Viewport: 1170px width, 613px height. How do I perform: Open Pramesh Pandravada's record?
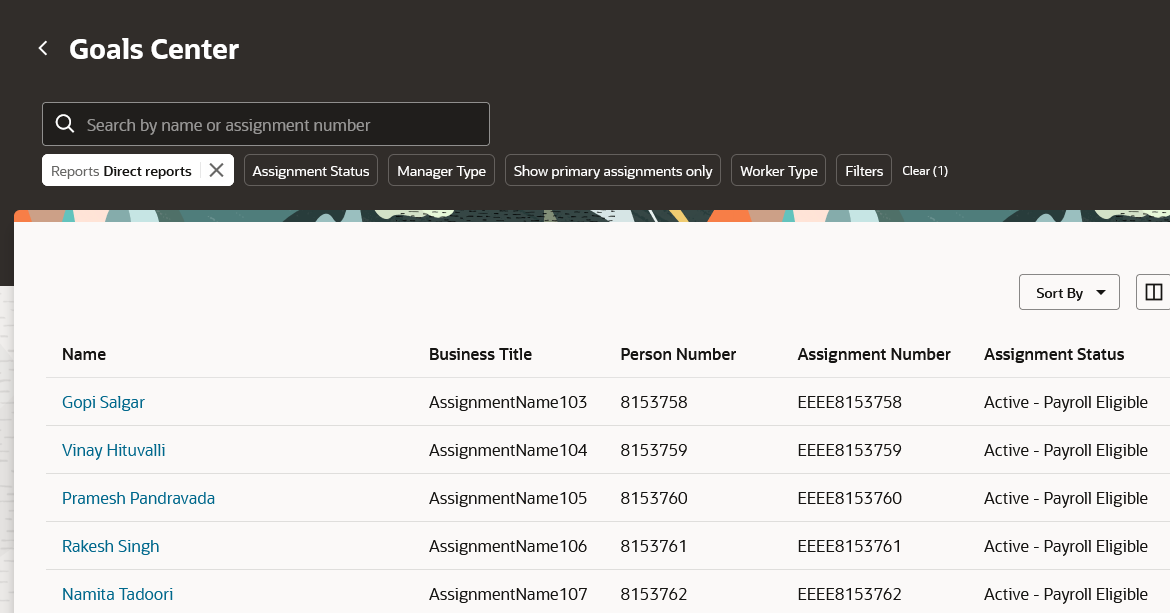click(x=138, y=498)
